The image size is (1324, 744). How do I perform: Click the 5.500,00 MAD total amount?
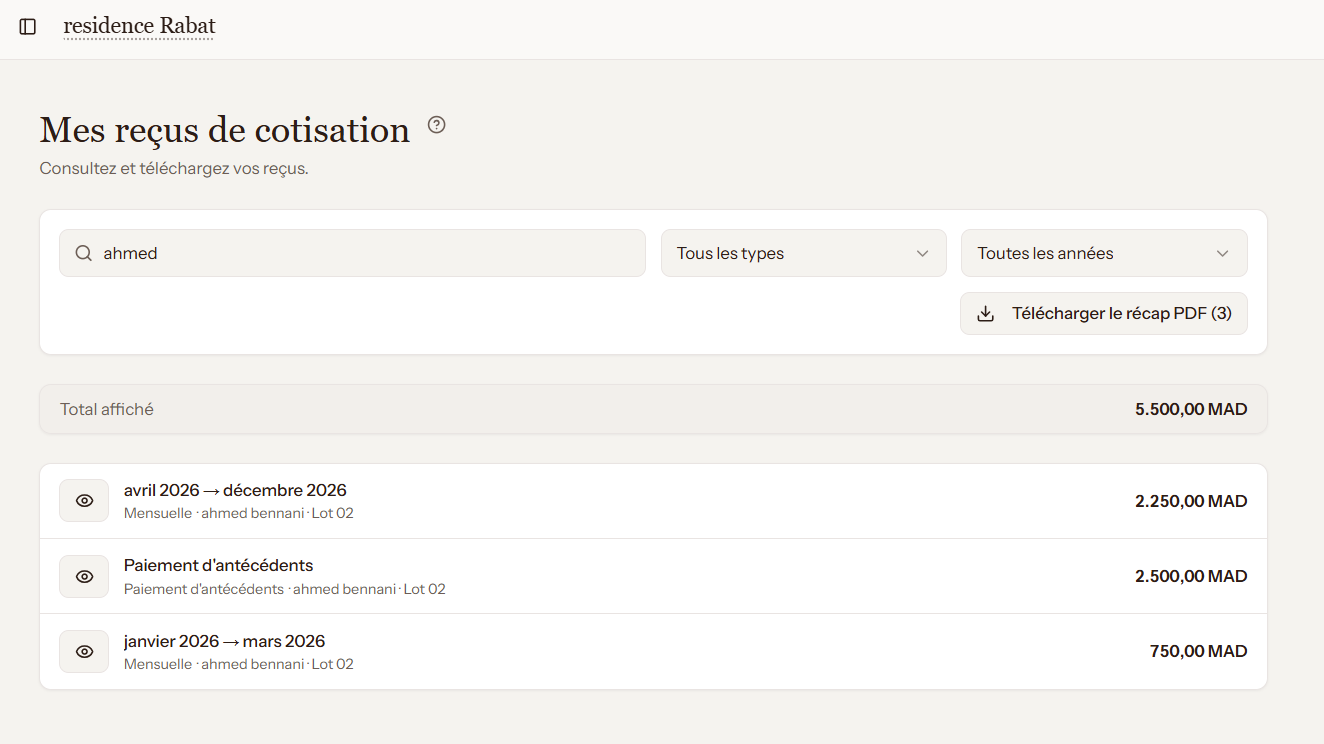pos(1191,409)
